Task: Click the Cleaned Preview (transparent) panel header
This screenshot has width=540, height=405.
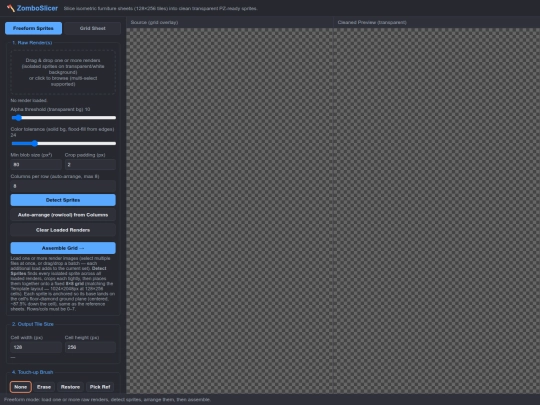Action: [437, 22]
